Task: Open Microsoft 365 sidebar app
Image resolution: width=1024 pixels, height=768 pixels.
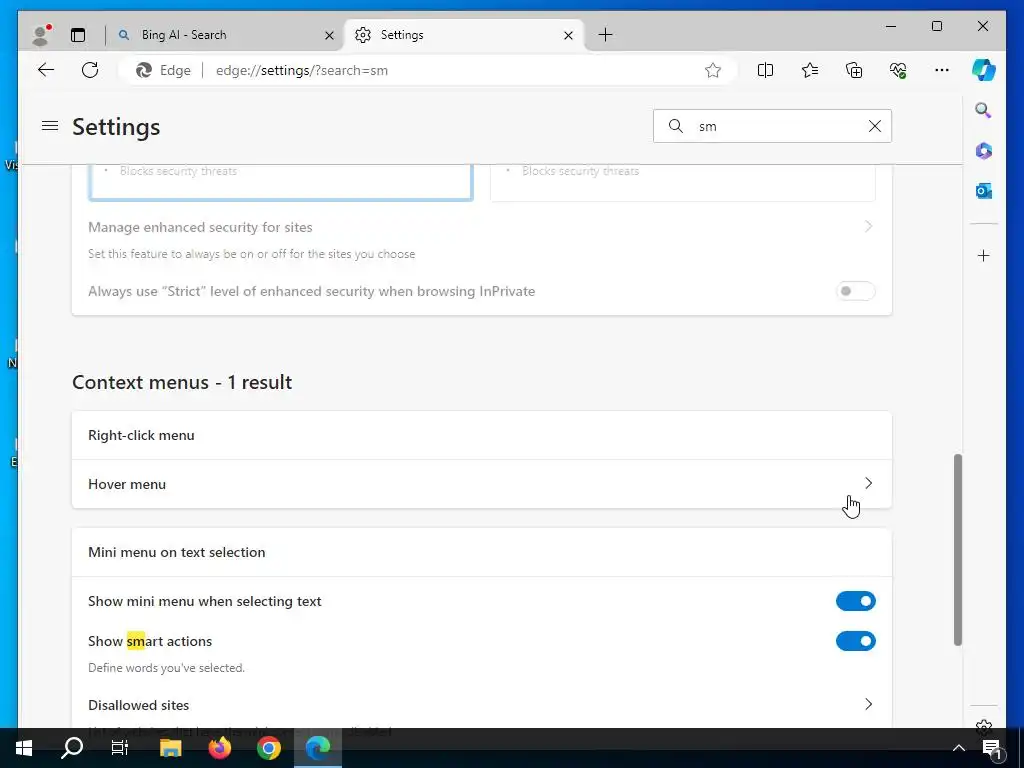Action: point(984,151)
